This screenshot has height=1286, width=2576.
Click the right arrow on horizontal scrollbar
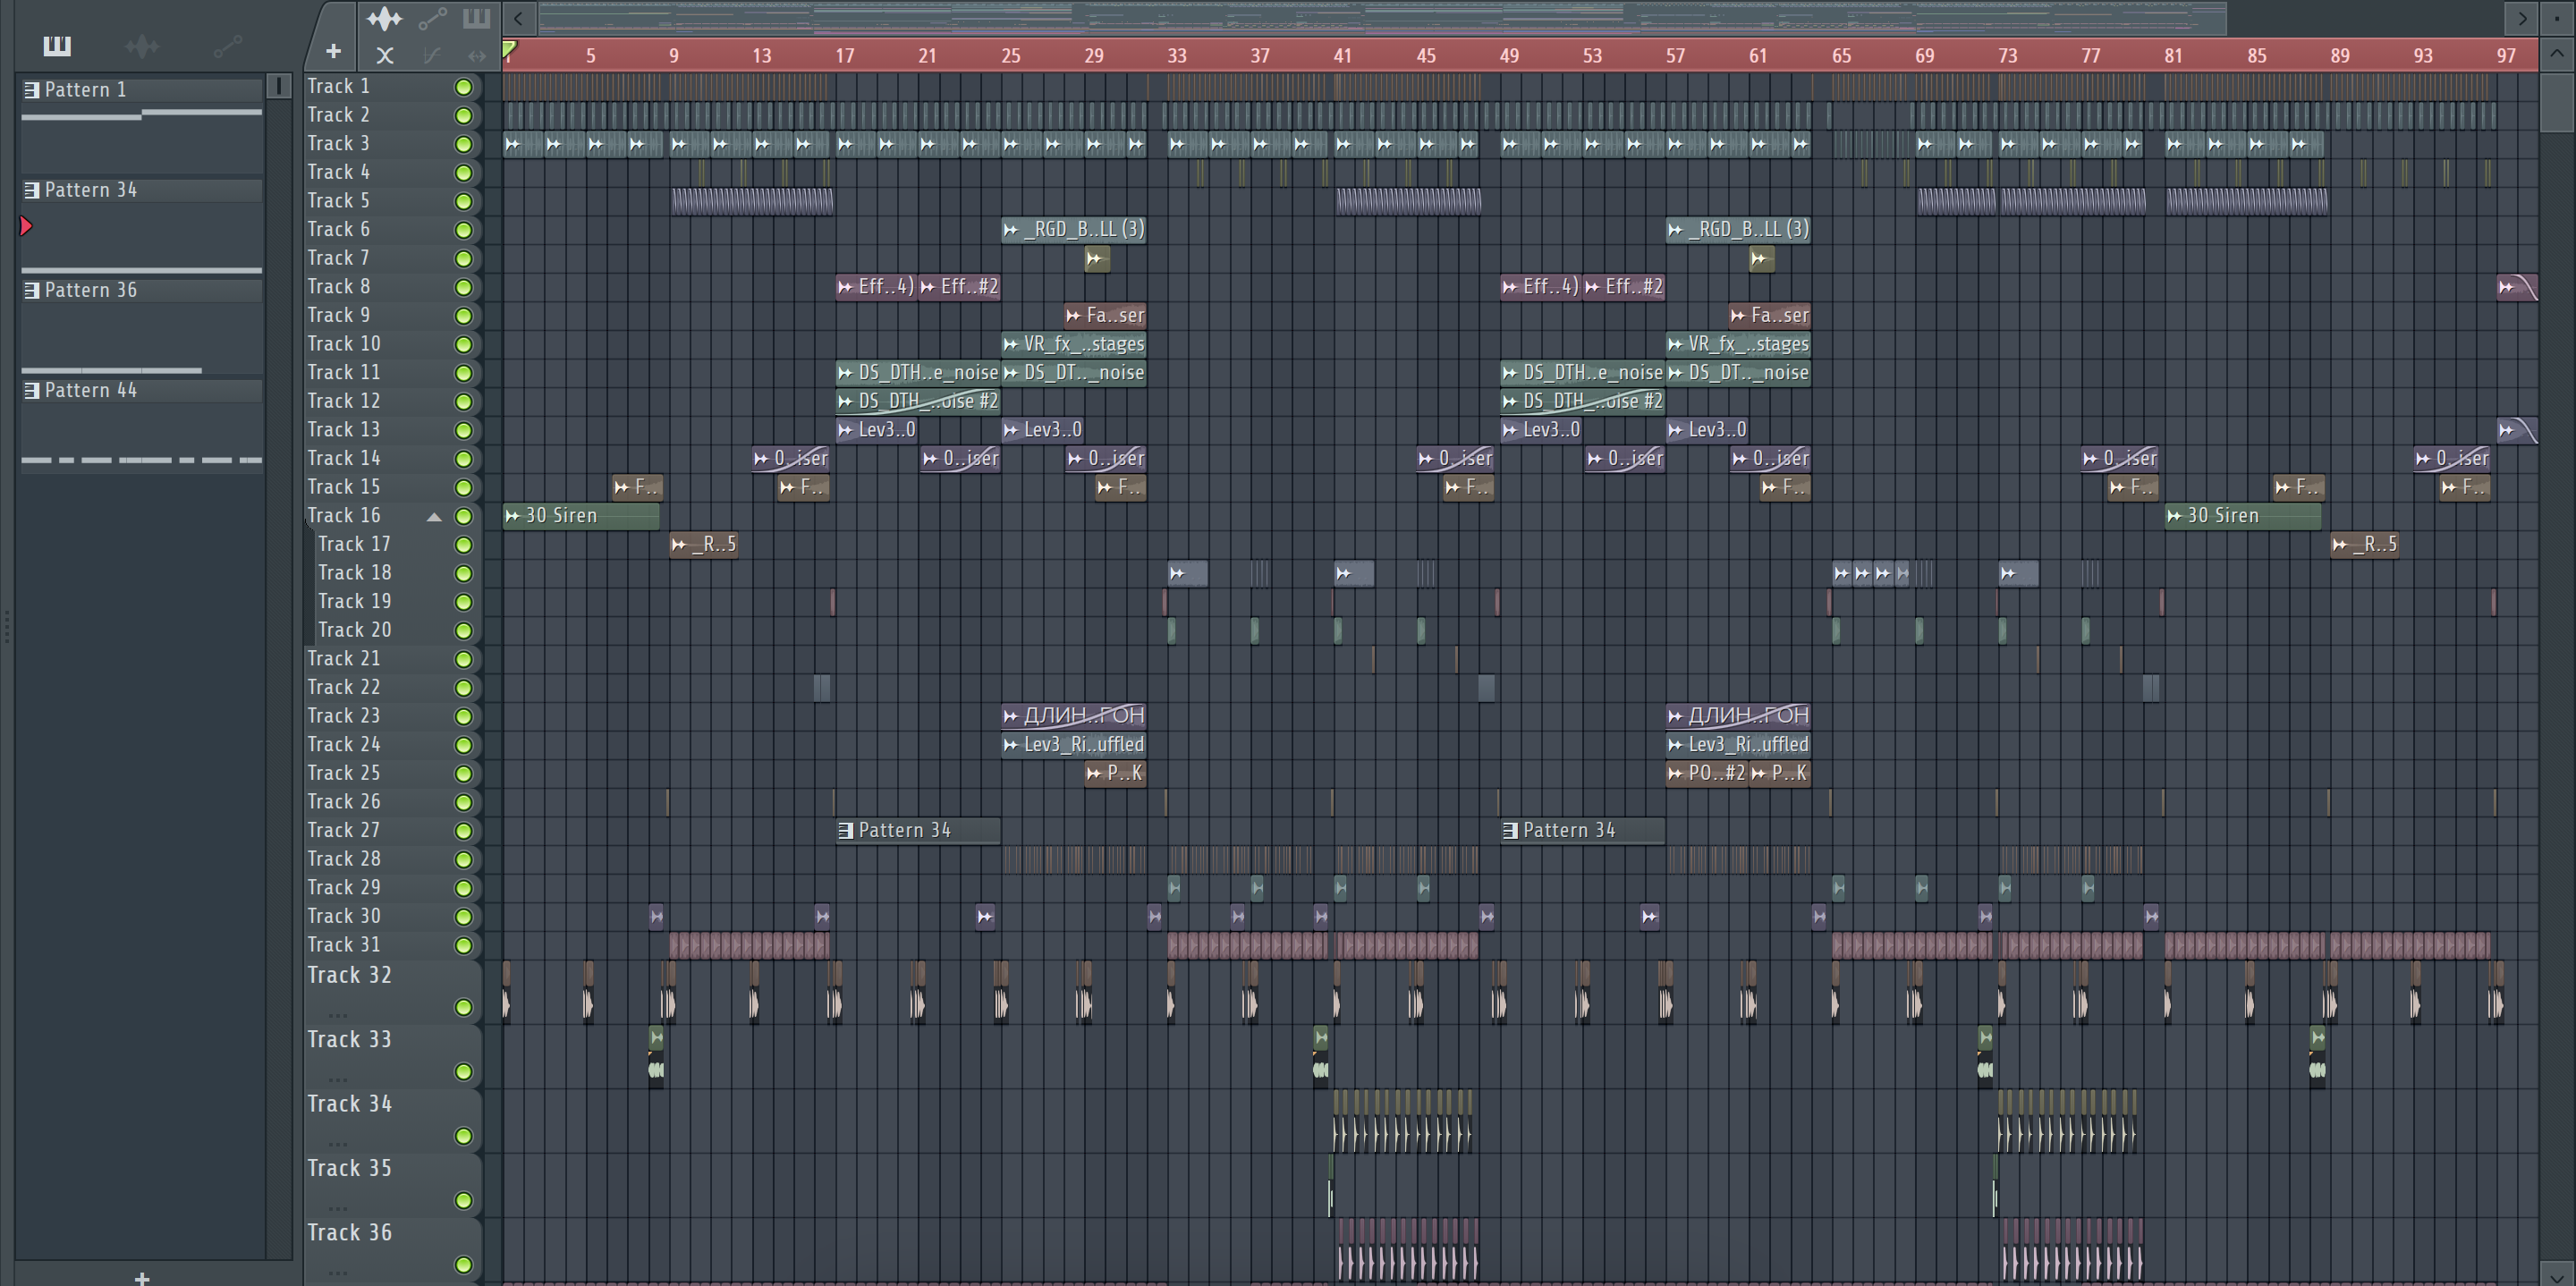click(x=2521, y=18)
